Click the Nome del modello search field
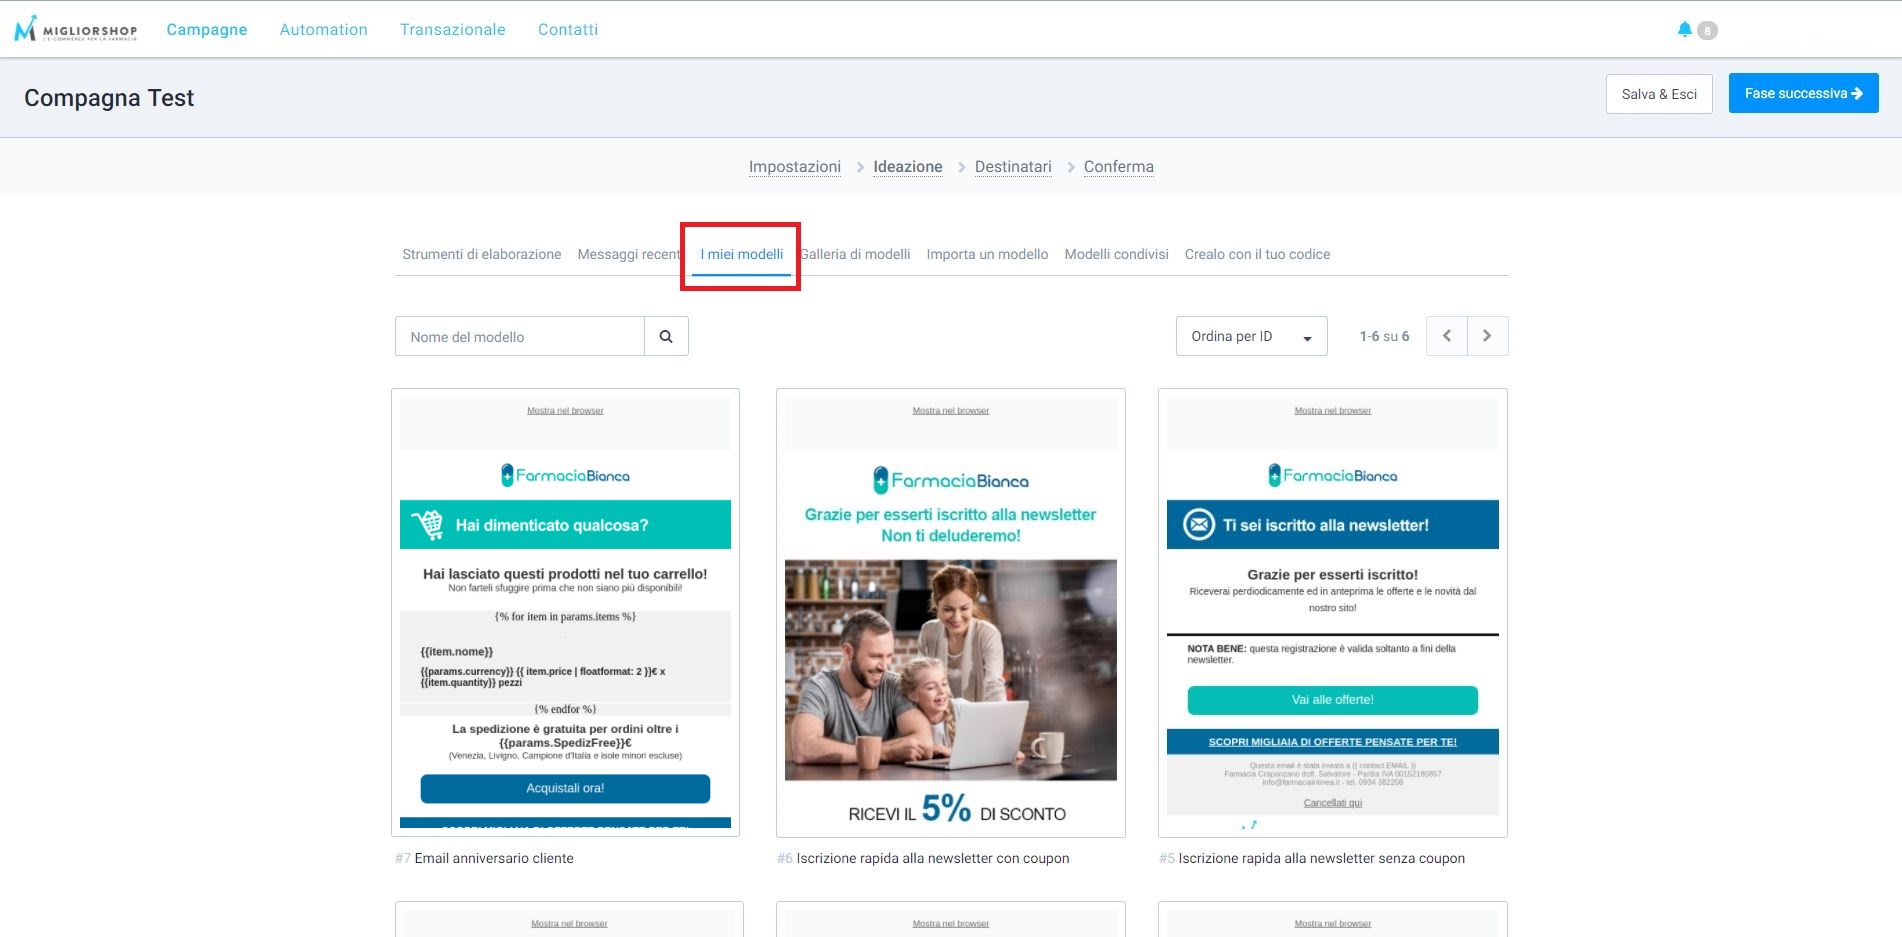The image size is (1902, 937). (x=519, y=337)
